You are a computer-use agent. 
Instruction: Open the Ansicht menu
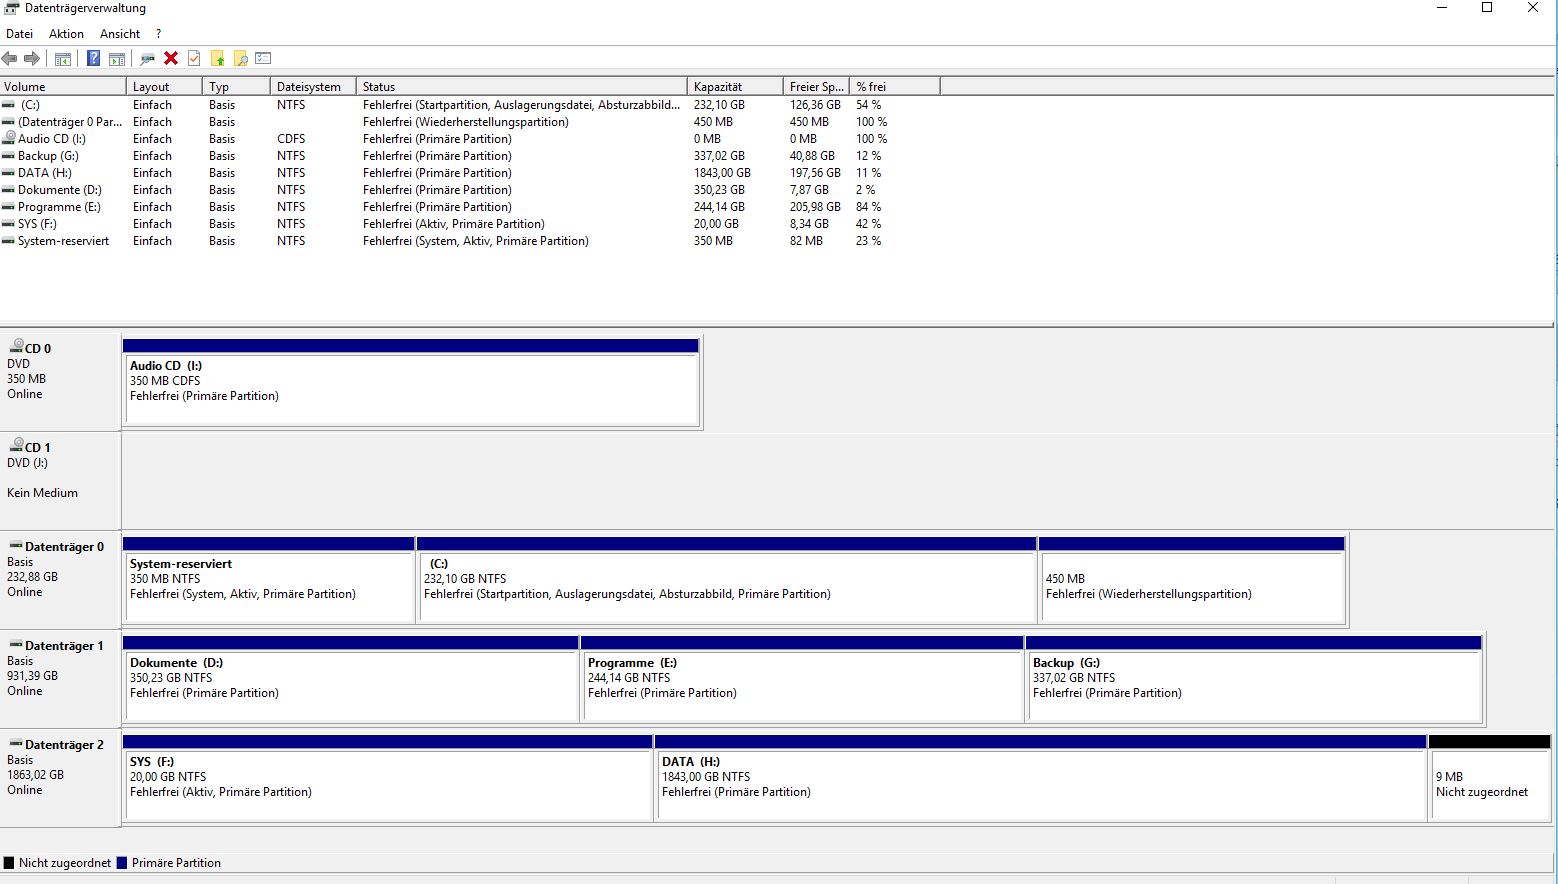coord(120,34)
